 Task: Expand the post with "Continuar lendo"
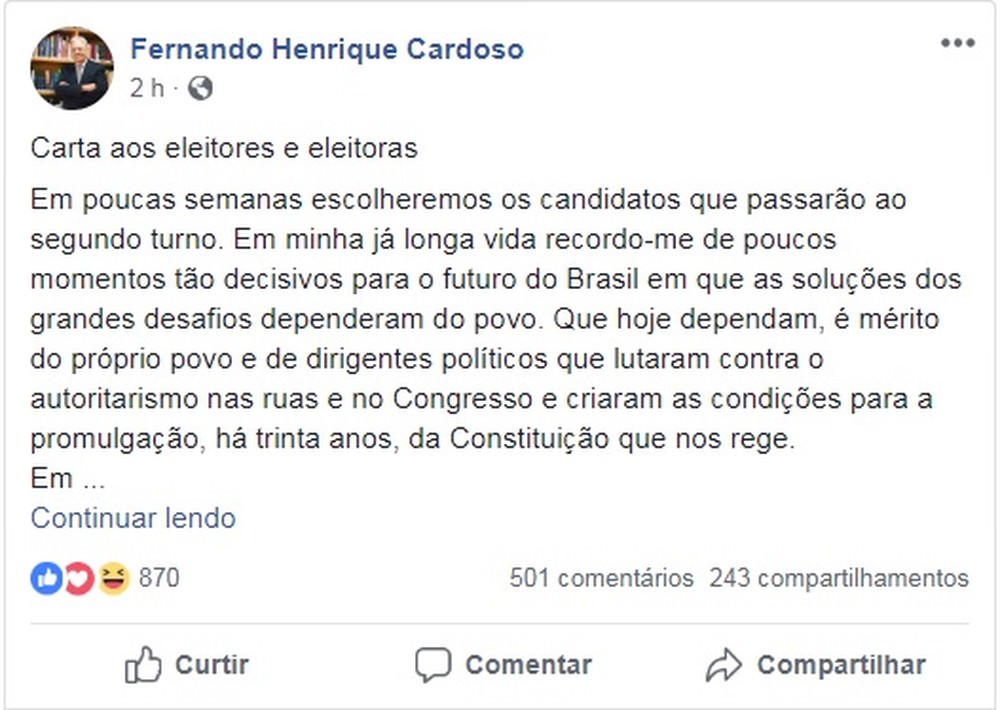coord(133,518)
